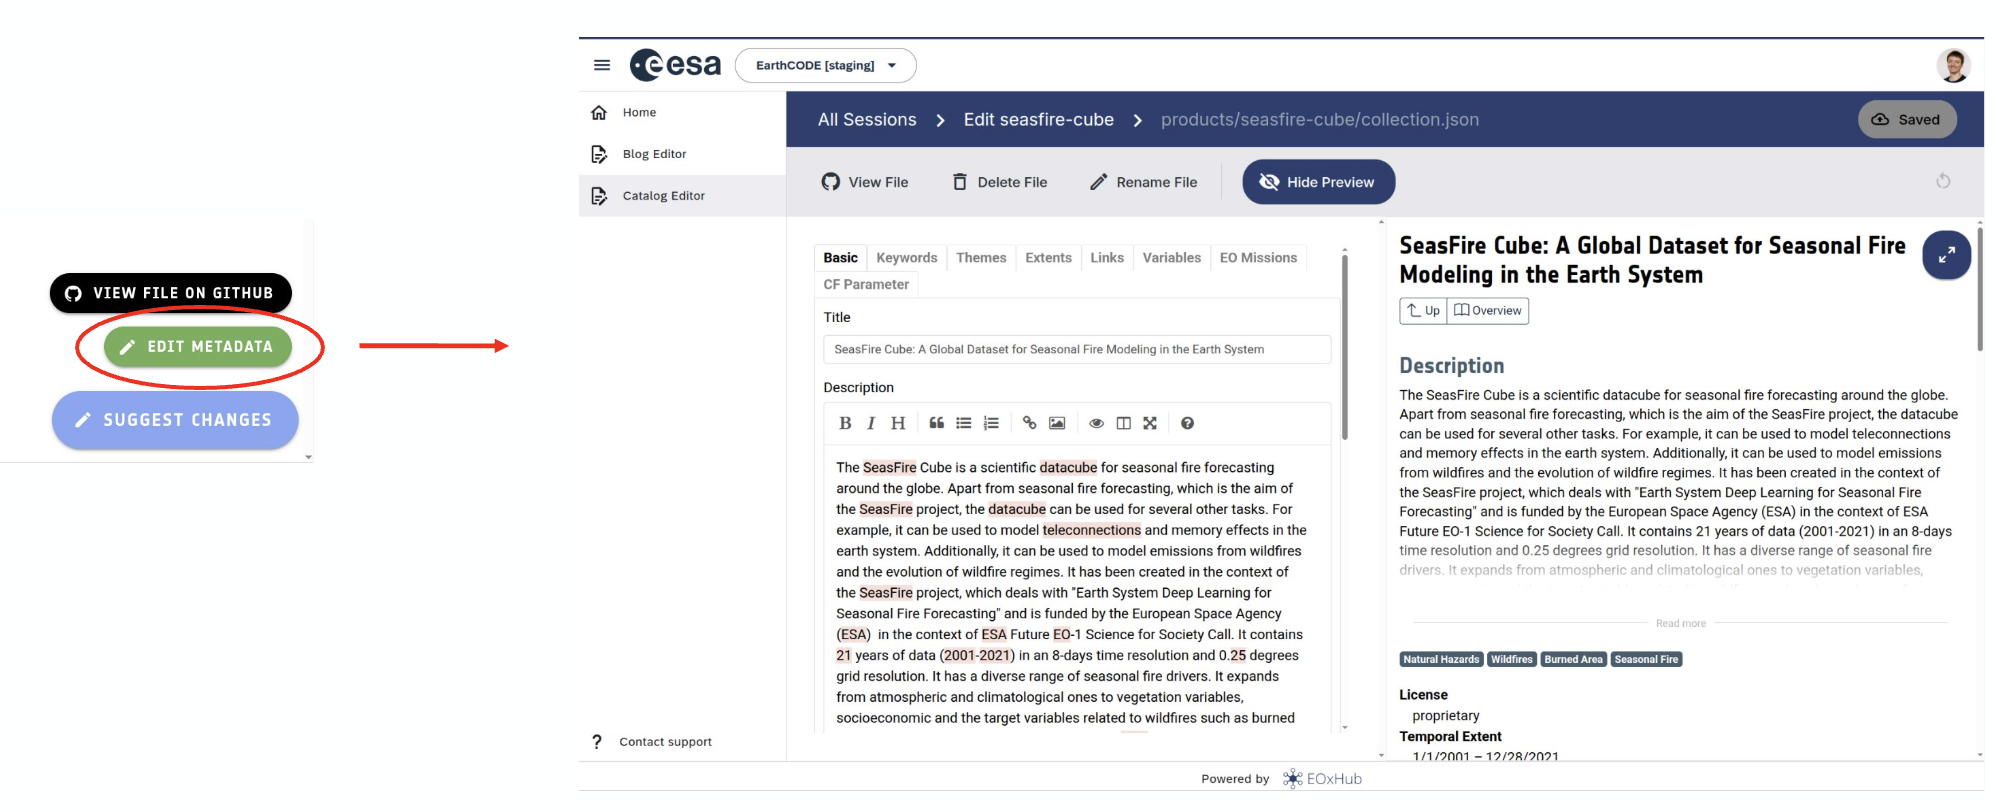
Task: Insert an image via the editor toolbar
Action: click(1057, 423)
